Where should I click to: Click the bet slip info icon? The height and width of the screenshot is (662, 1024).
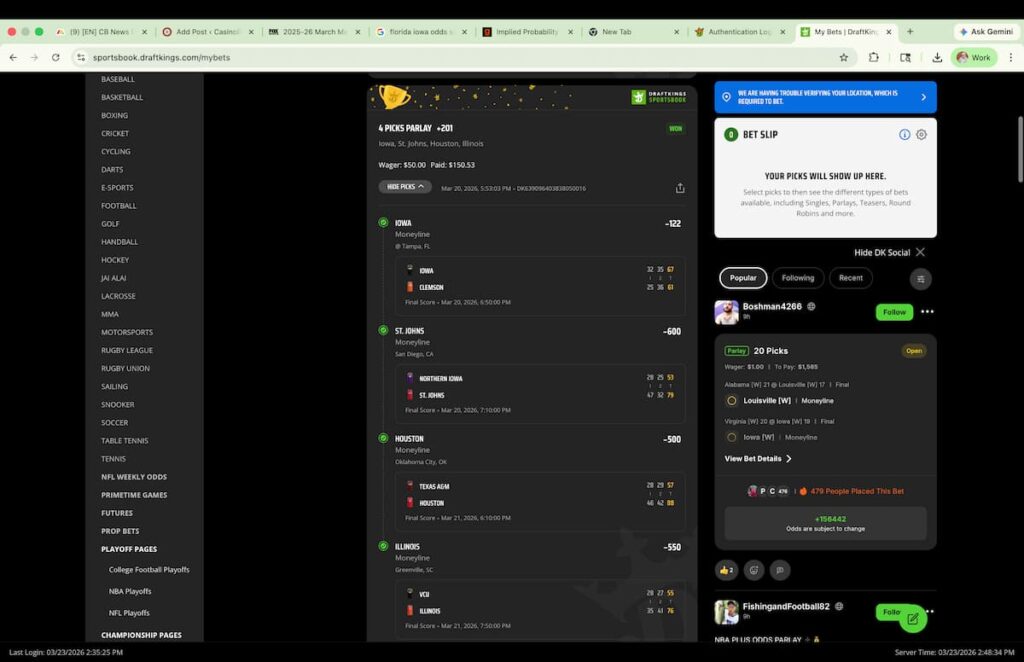click(x=904, y=135)
